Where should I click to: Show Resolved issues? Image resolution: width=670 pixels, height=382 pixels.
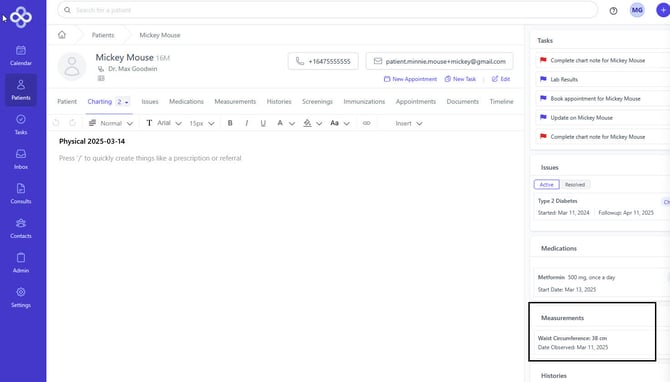pos(575,185)
